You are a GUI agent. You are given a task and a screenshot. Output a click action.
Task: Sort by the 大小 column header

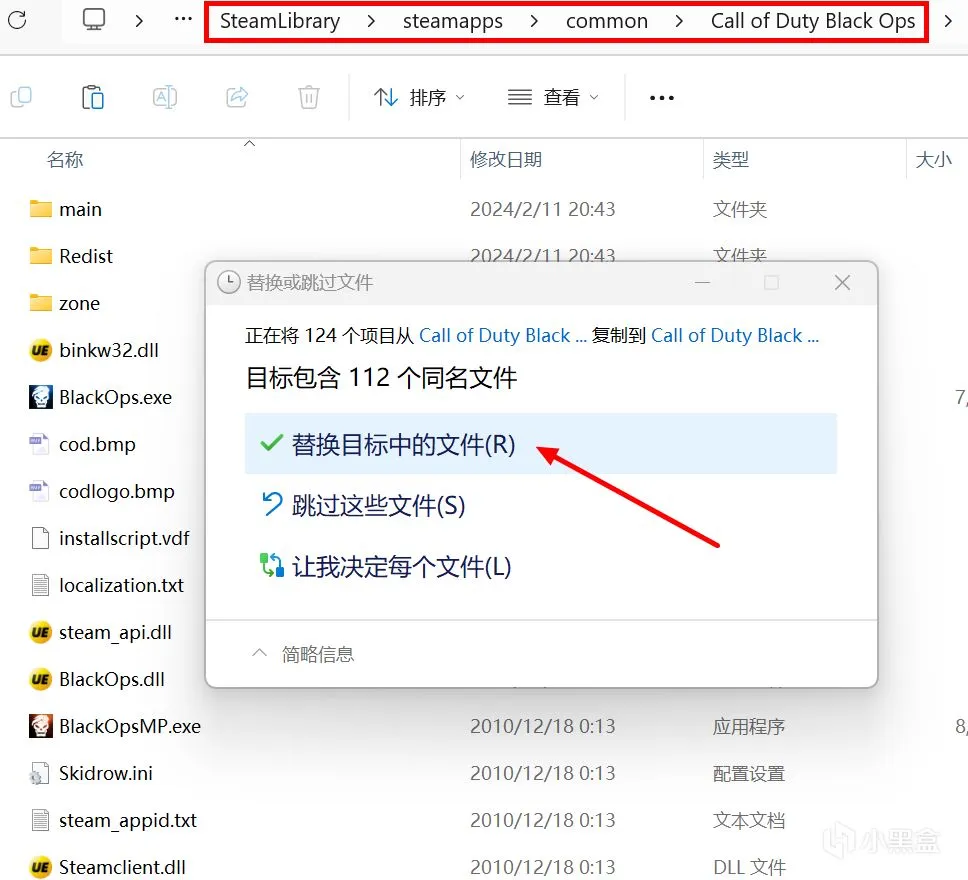(933, 159)
